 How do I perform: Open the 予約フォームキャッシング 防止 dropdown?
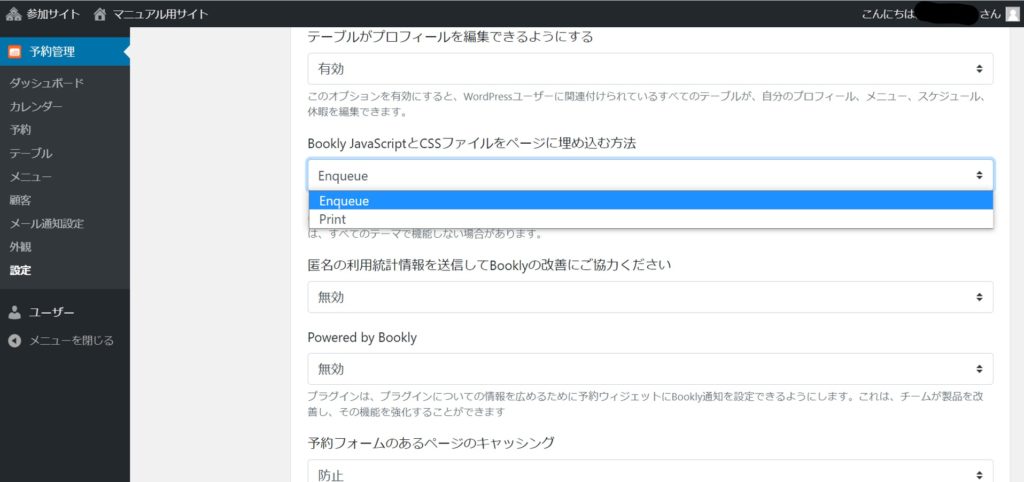click(650, 474)
